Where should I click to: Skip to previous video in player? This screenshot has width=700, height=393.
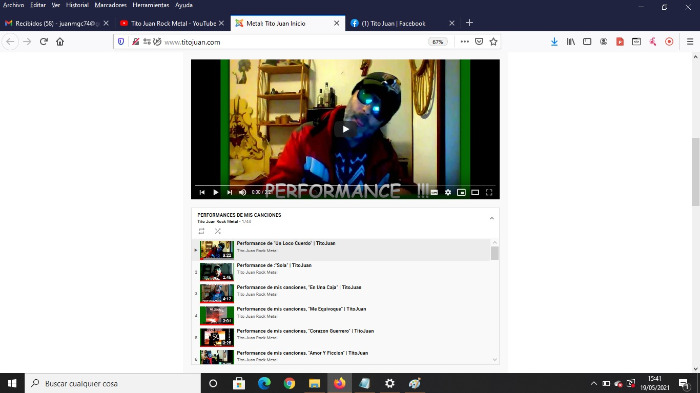[202, 192]
